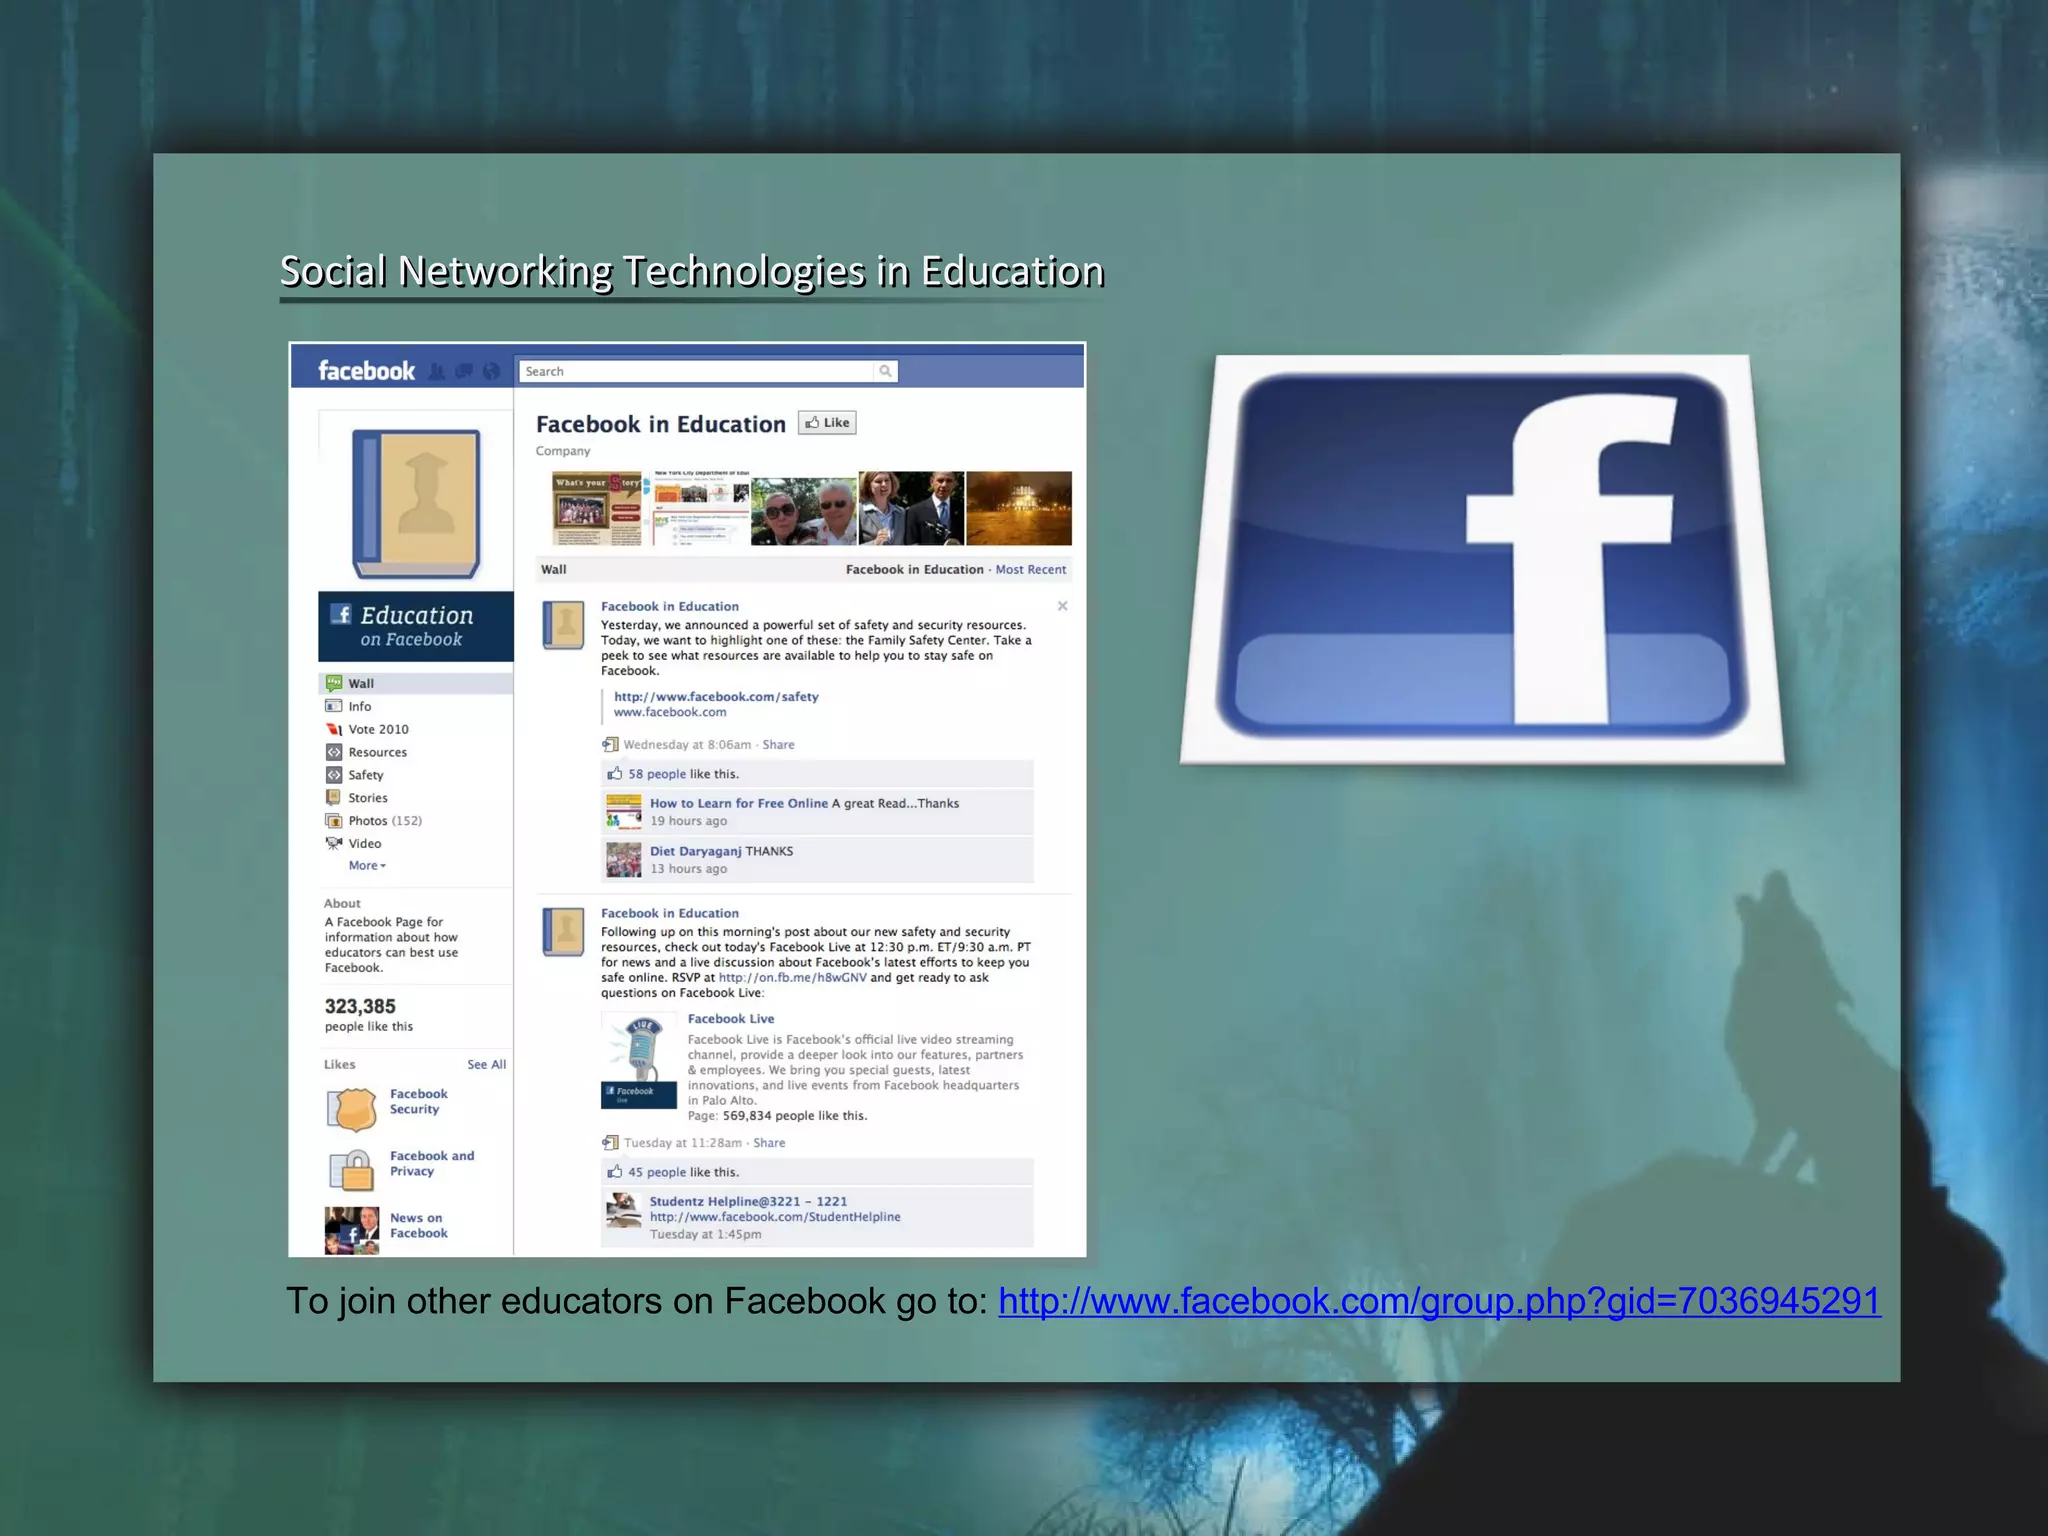Click Share on the Wednesday 8:06am post

pyautogui.click(x=778, y=745)
